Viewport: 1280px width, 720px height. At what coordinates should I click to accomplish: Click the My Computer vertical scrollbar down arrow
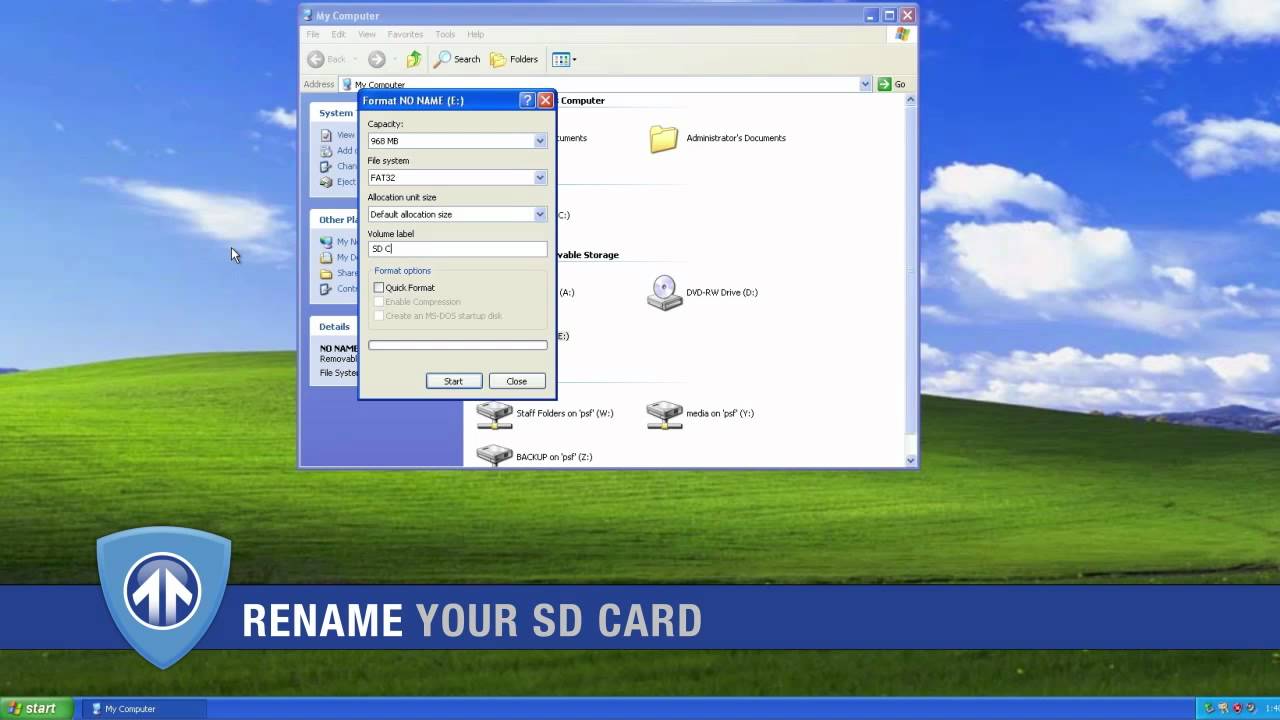[x=910, y=460]
